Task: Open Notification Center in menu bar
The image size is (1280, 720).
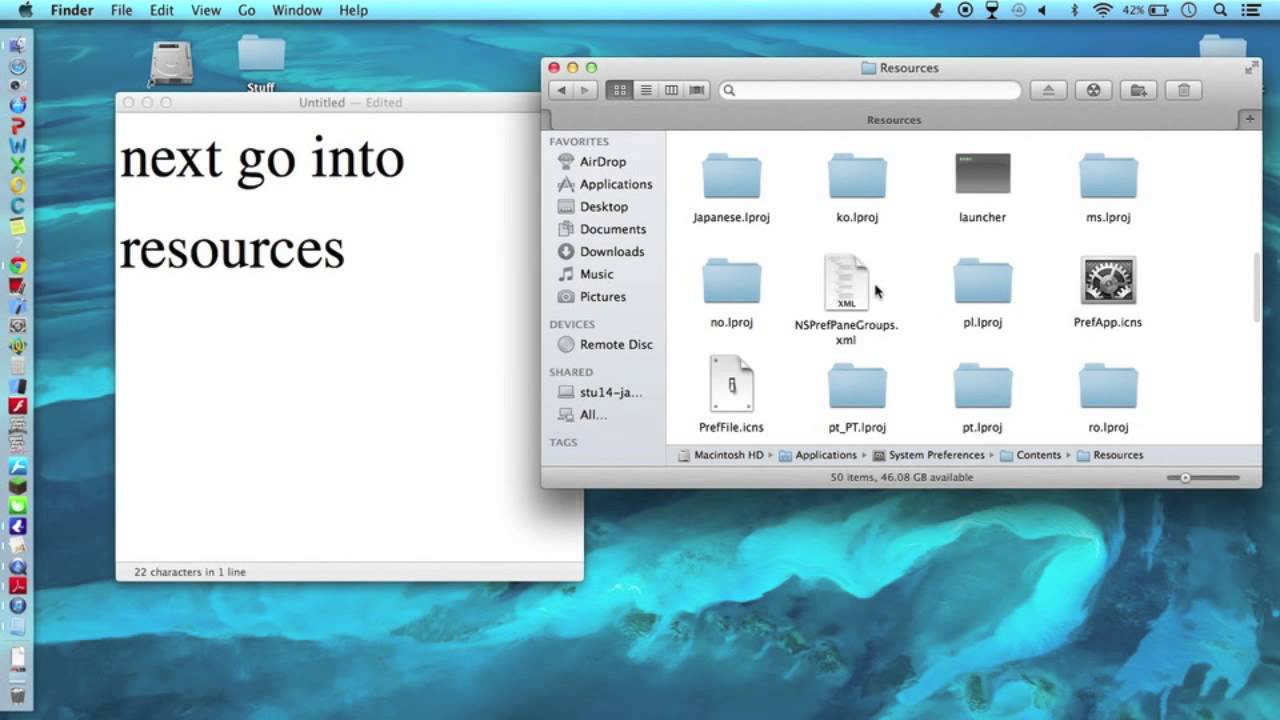Action: point(1250,10)
